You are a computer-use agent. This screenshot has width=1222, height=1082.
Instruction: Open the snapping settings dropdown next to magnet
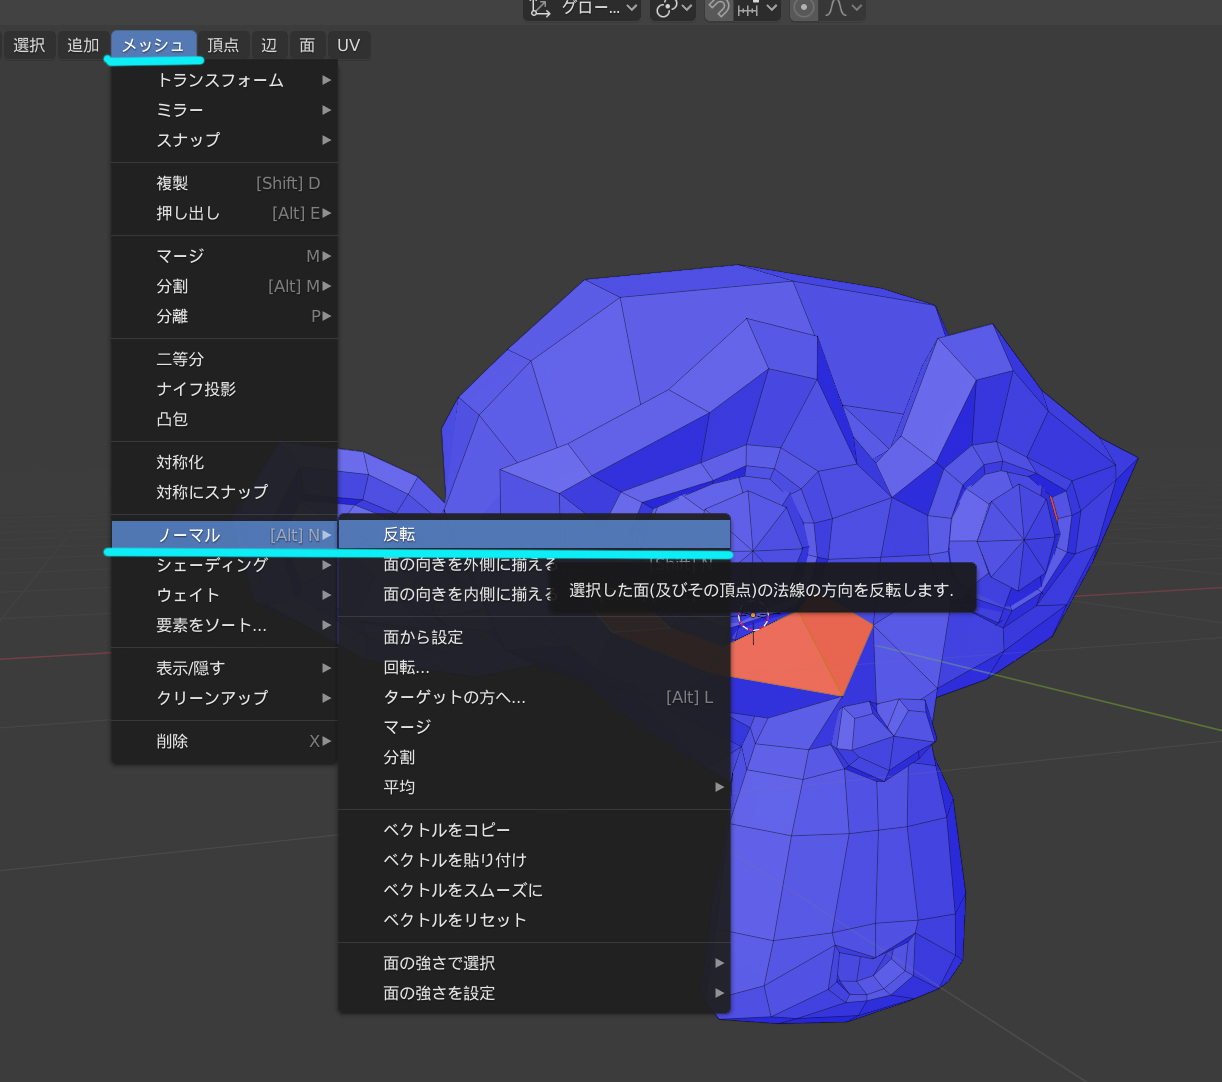757,8
